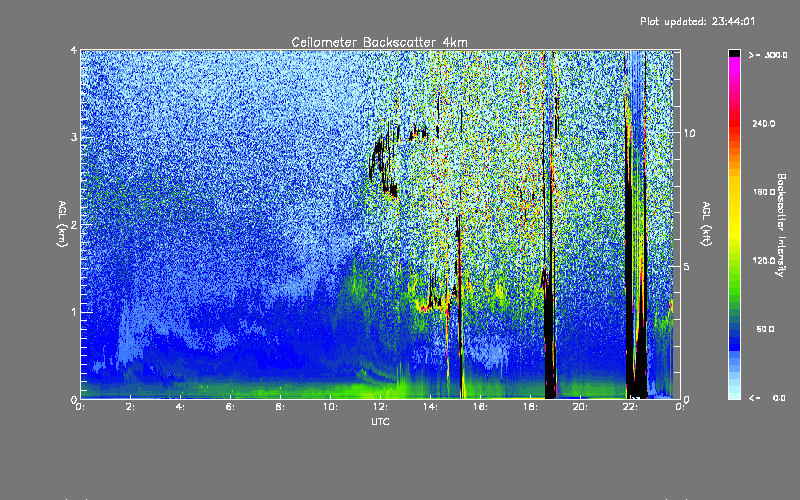Click the "120.0" colorbar value
Viewport: 800px width, 500px height.
pyautogui.click(x=764, y=260)
